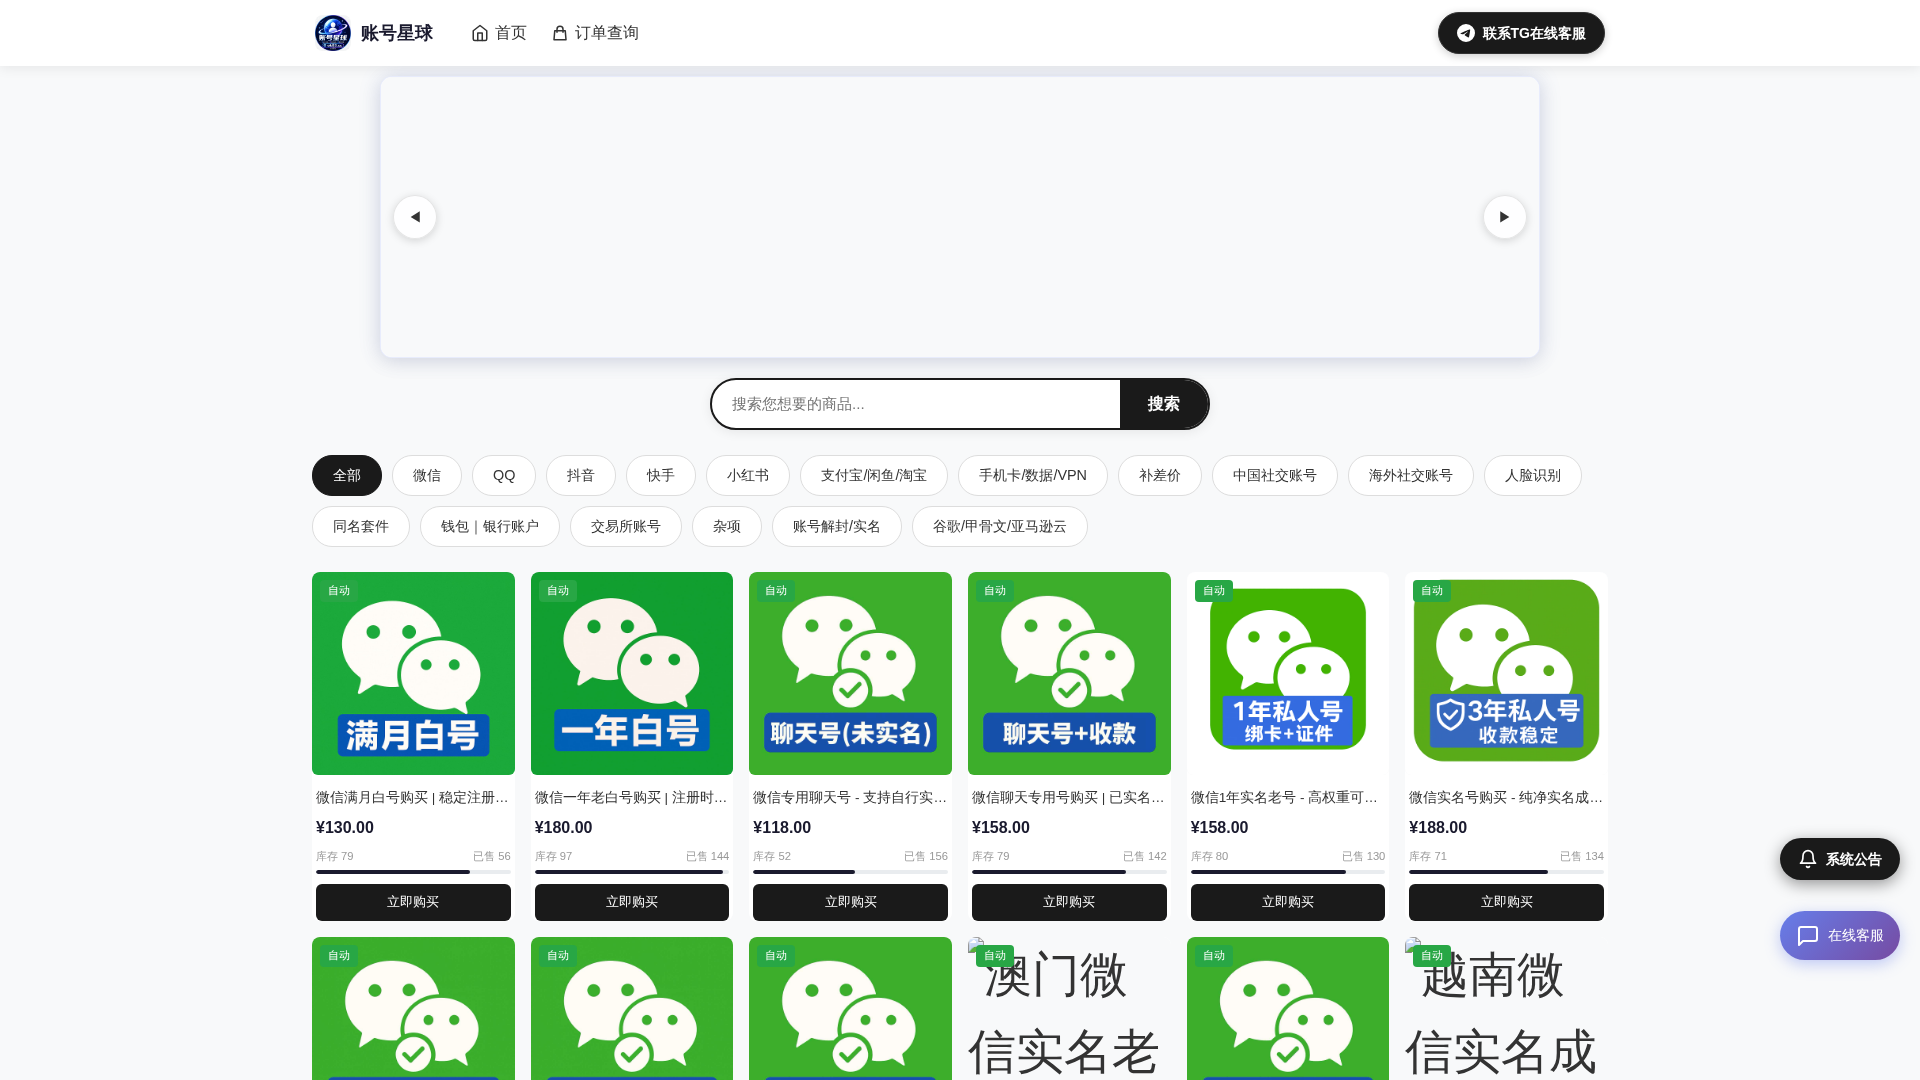Buy the ¥158.00 聊天号+收款 now
Screen dimensions: 1920x1080
point(1069,902)
